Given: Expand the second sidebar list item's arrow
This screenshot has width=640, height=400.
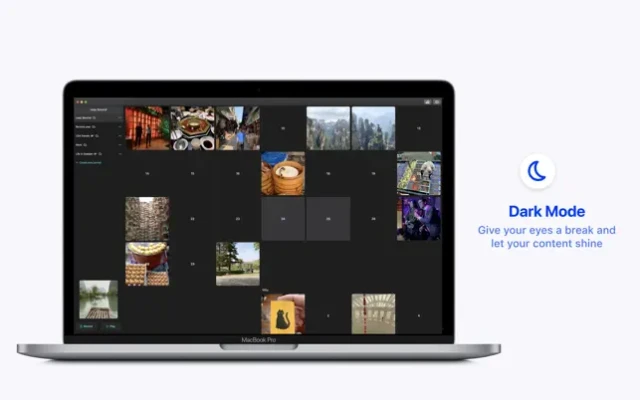Looking at the screenshot, I should point(119,127).
